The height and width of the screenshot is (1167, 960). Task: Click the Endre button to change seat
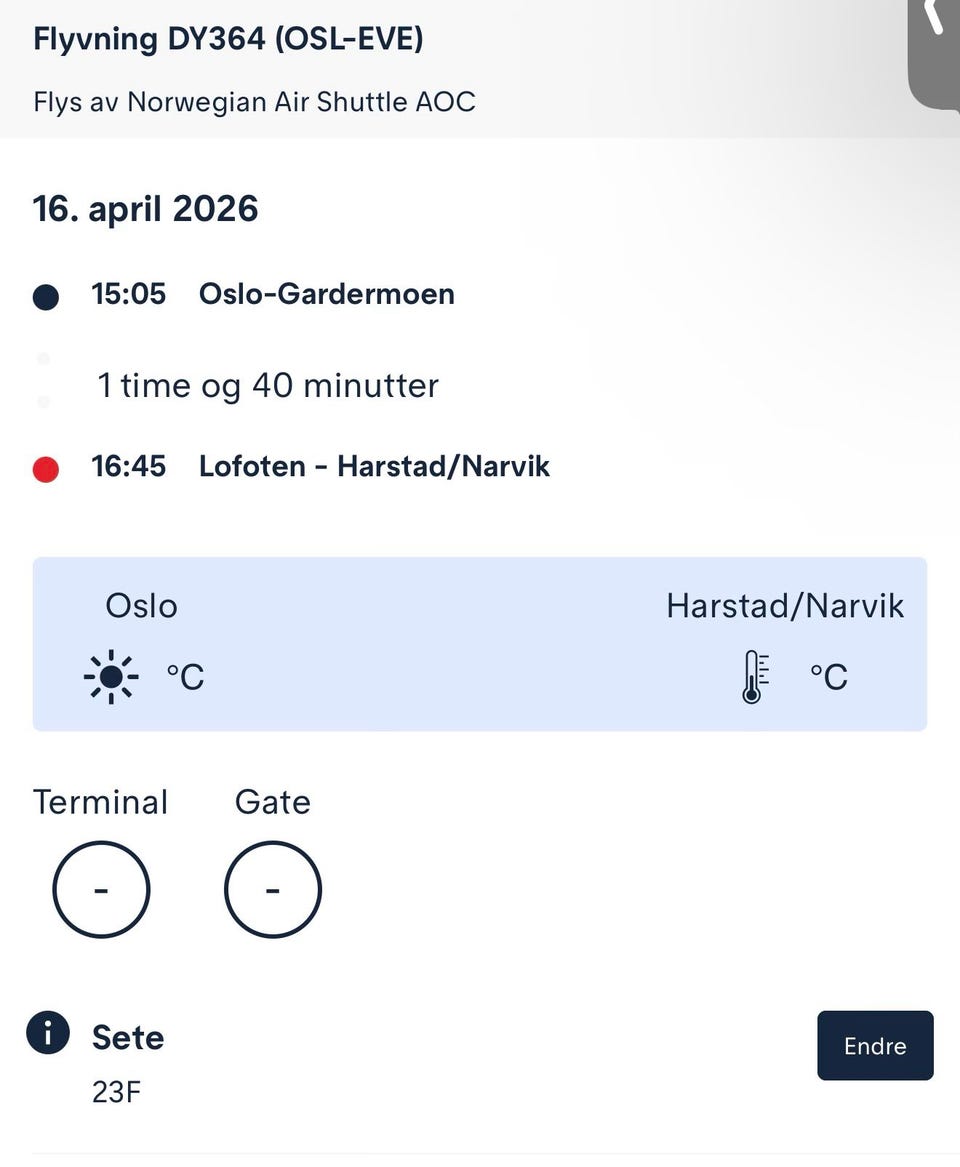875,1046
